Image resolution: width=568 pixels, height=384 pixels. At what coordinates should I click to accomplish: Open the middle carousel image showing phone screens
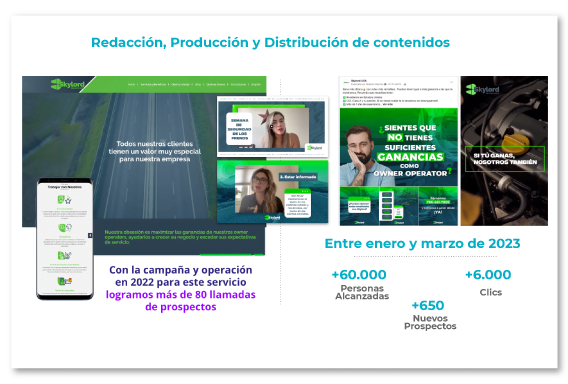pos(398,206)
